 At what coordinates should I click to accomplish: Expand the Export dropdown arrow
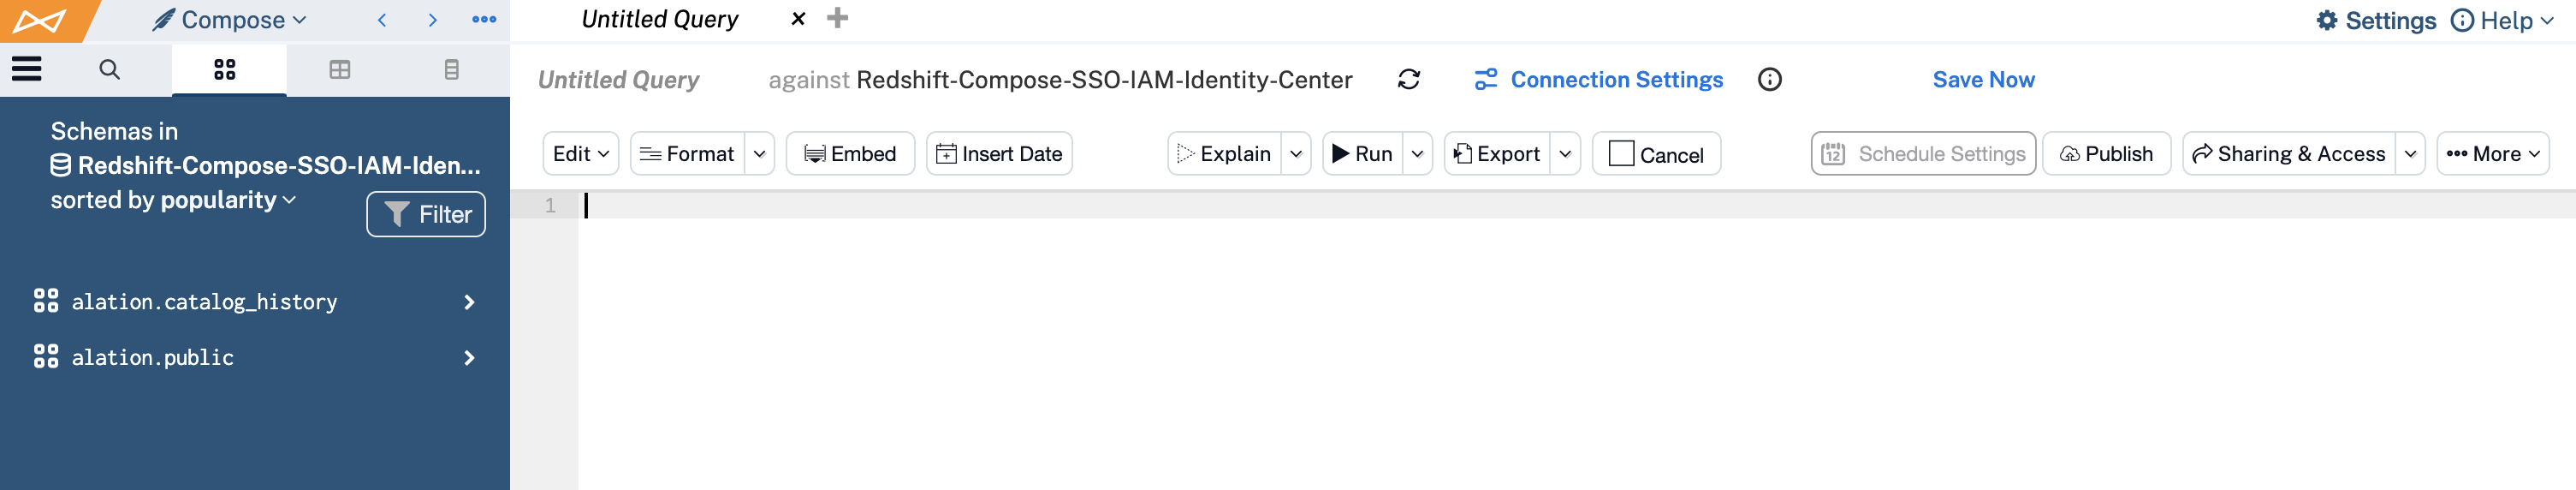tap(1565, 154)
